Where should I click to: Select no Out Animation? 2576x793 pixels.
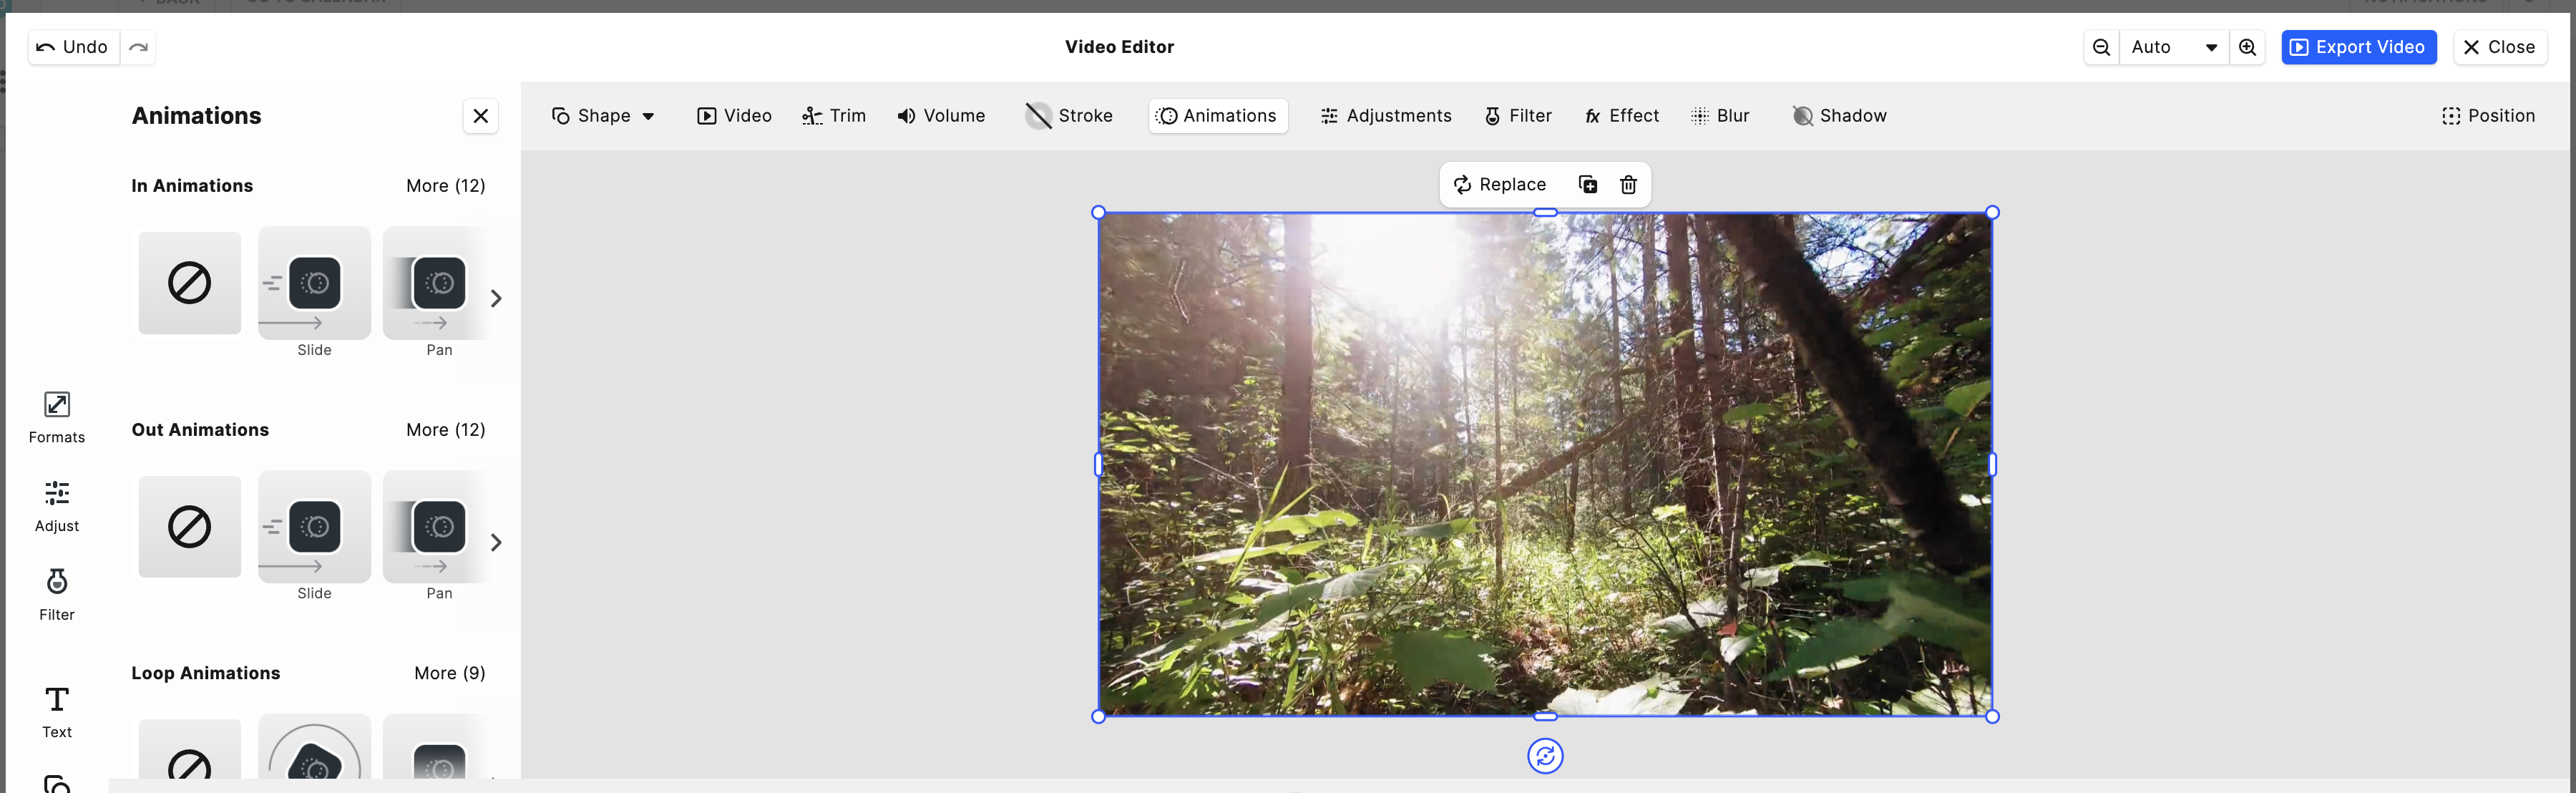tap(190, 527)
